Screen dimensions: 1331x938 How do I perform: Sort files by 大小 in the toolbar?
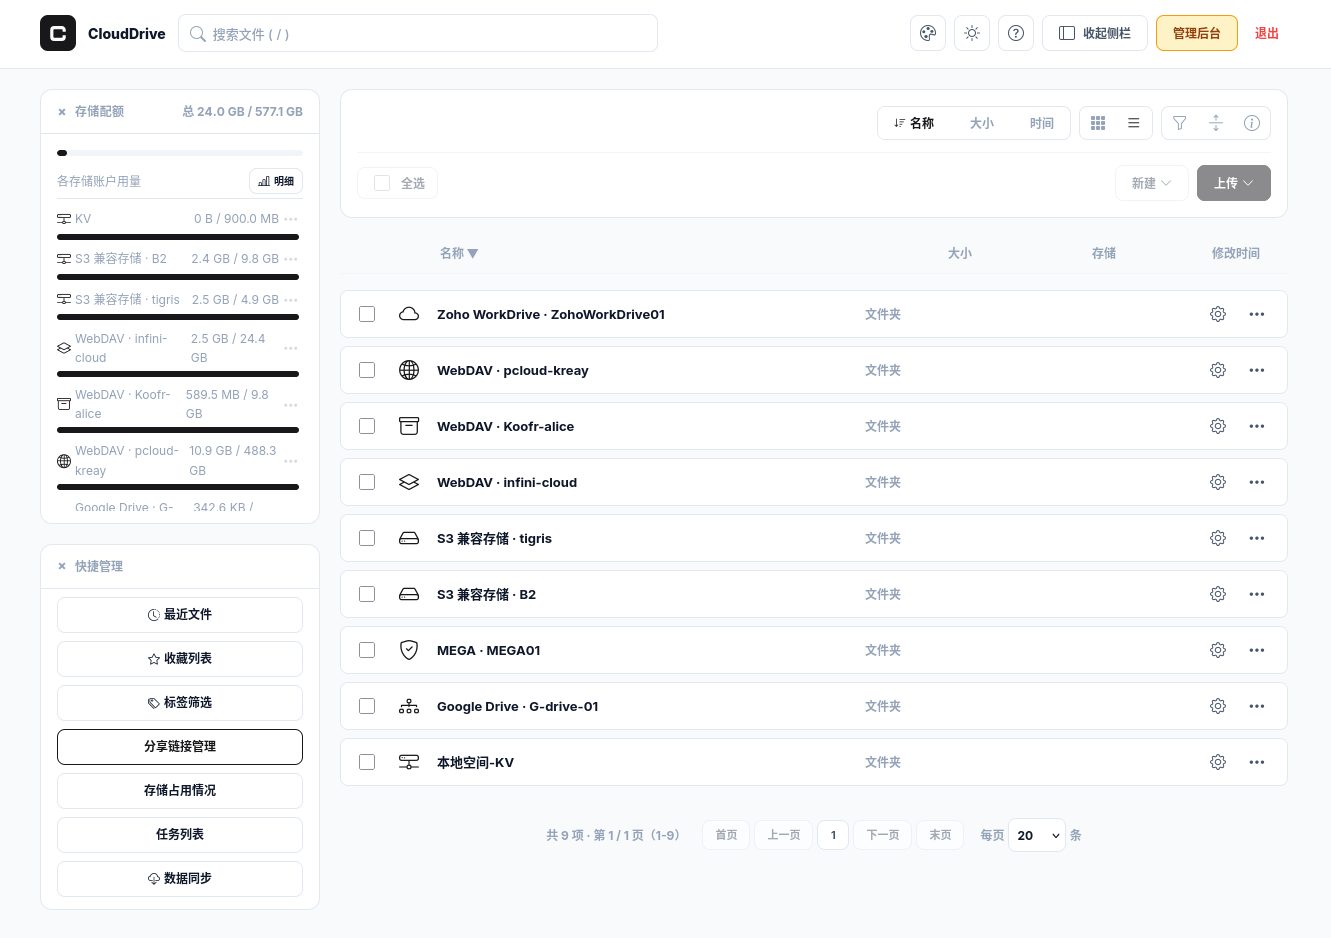982,123
